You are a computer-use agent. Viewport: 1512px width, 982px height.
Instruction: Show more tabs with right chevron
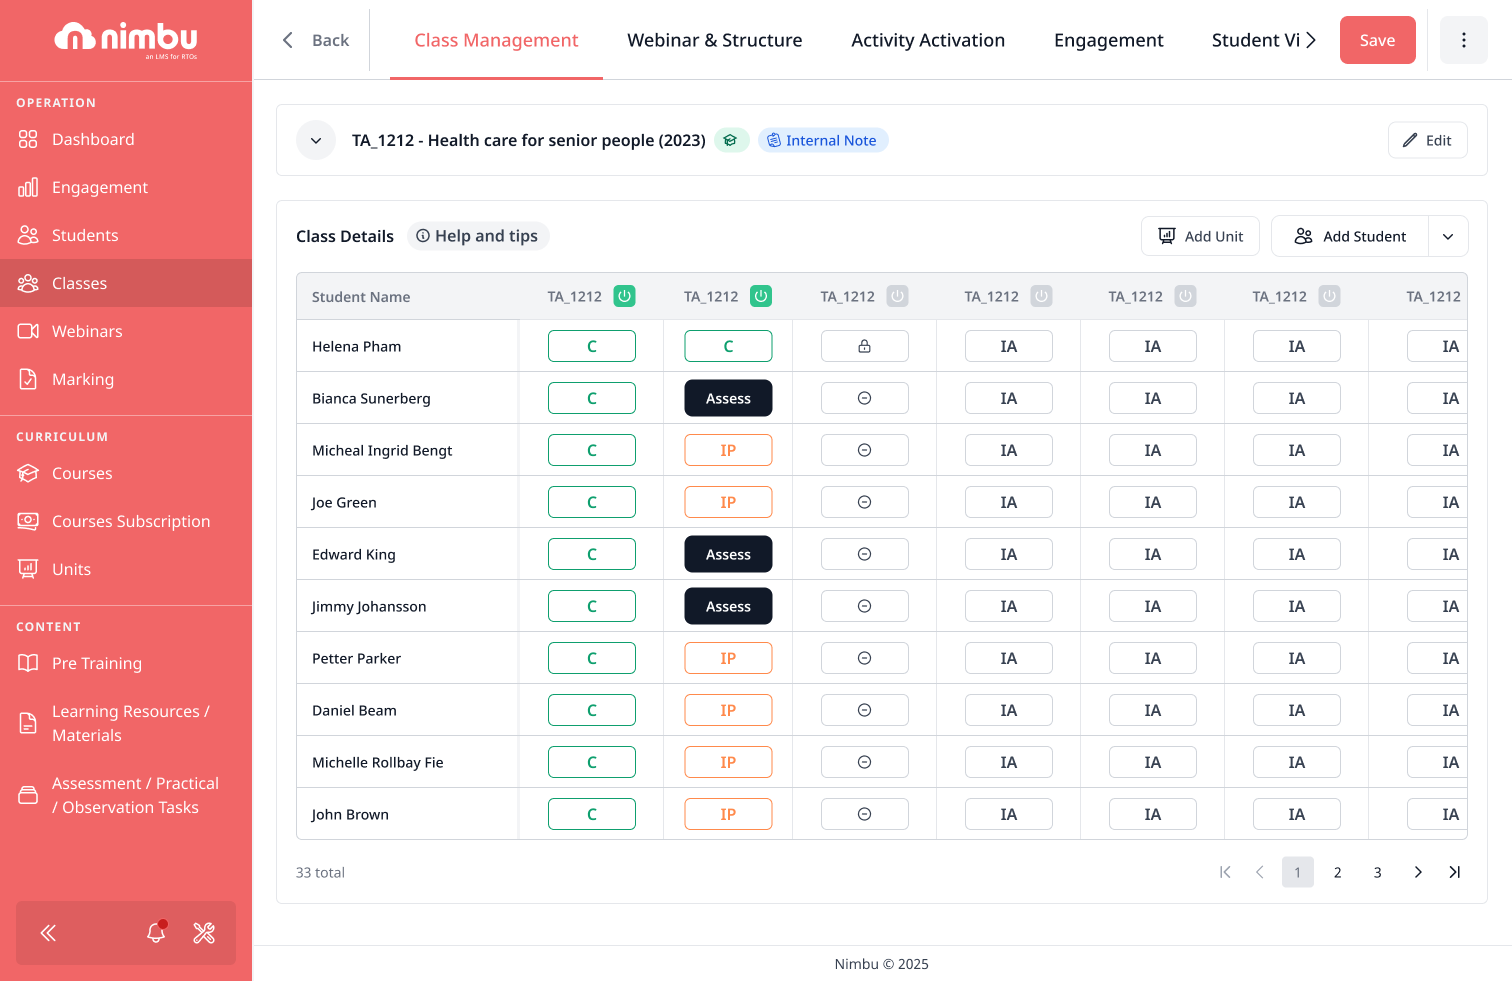pyautogui.click(x=1311, y=40)
